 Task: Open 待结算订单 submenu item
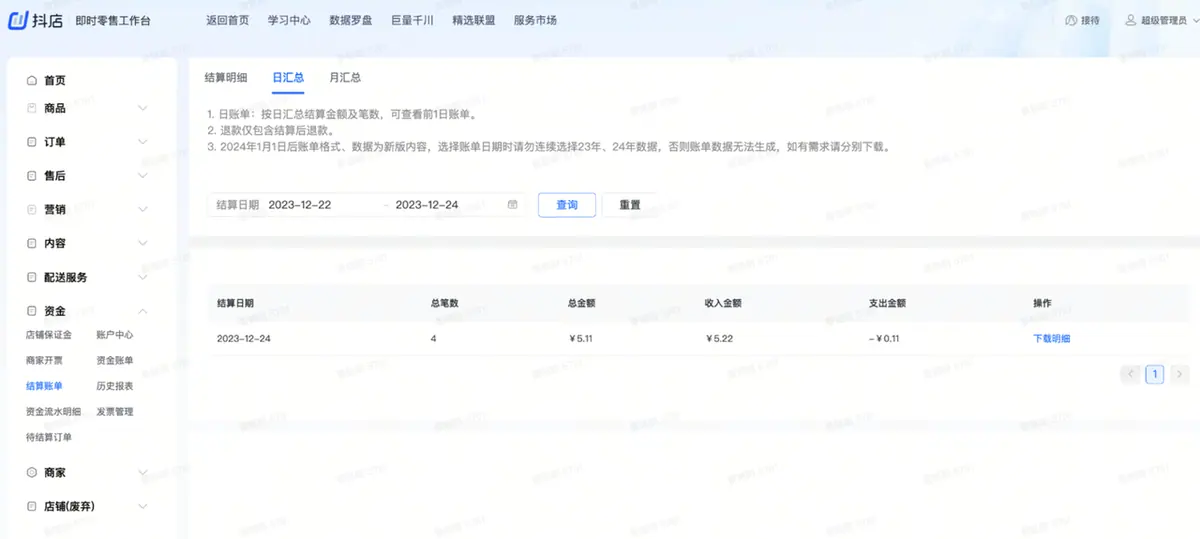(49, 437)
